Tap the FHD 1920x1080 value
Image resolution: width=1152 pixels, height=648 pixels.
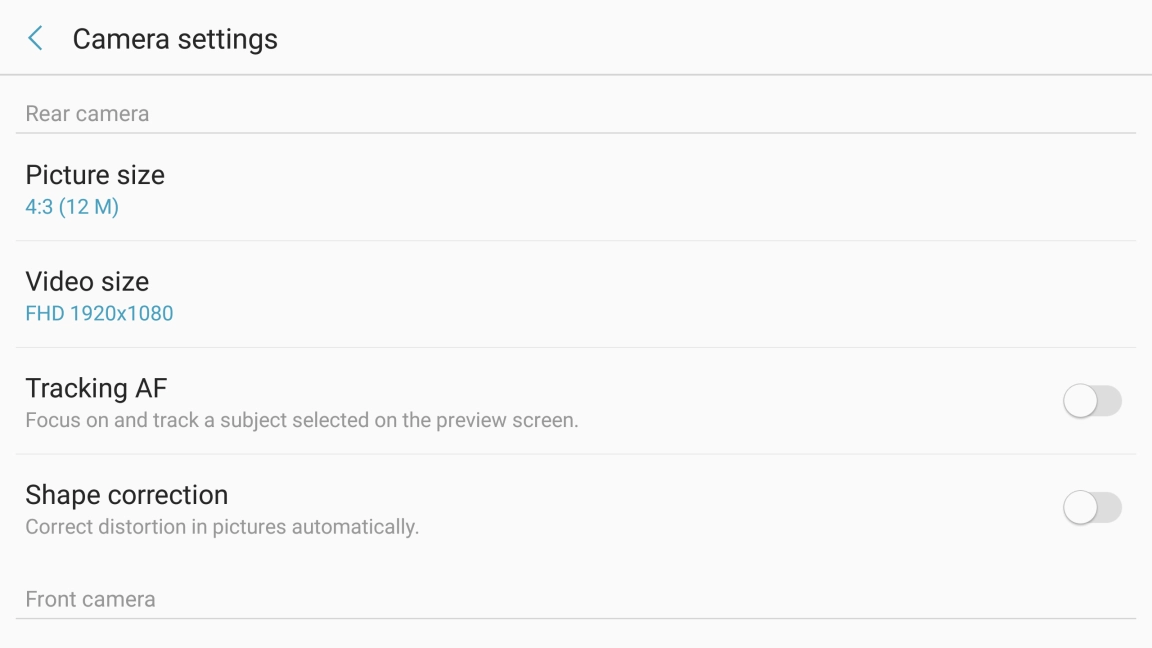(x=99, y=313)
